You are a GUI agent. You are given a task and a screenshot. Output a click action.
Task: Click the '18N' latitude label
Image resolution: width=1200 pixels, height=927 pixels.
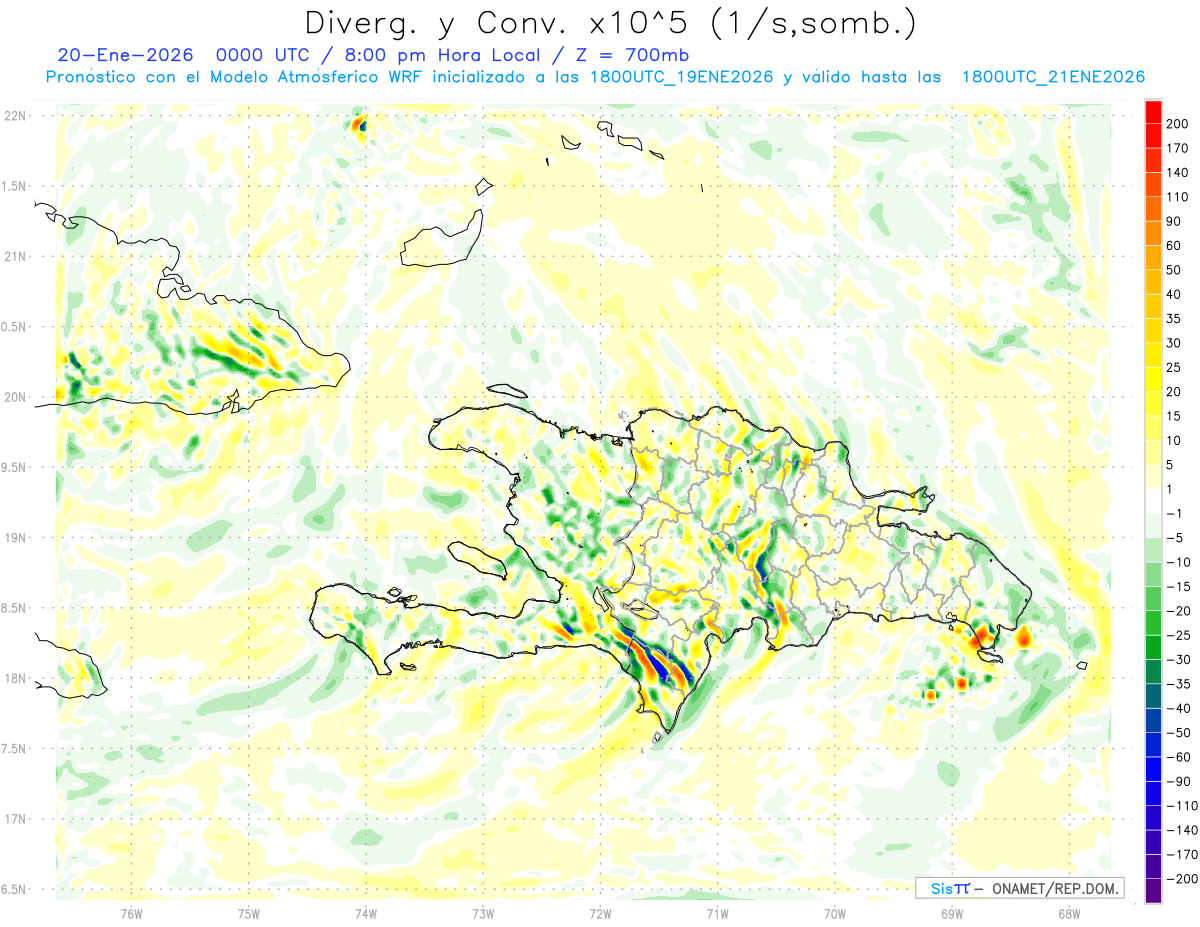coord(14,678)
